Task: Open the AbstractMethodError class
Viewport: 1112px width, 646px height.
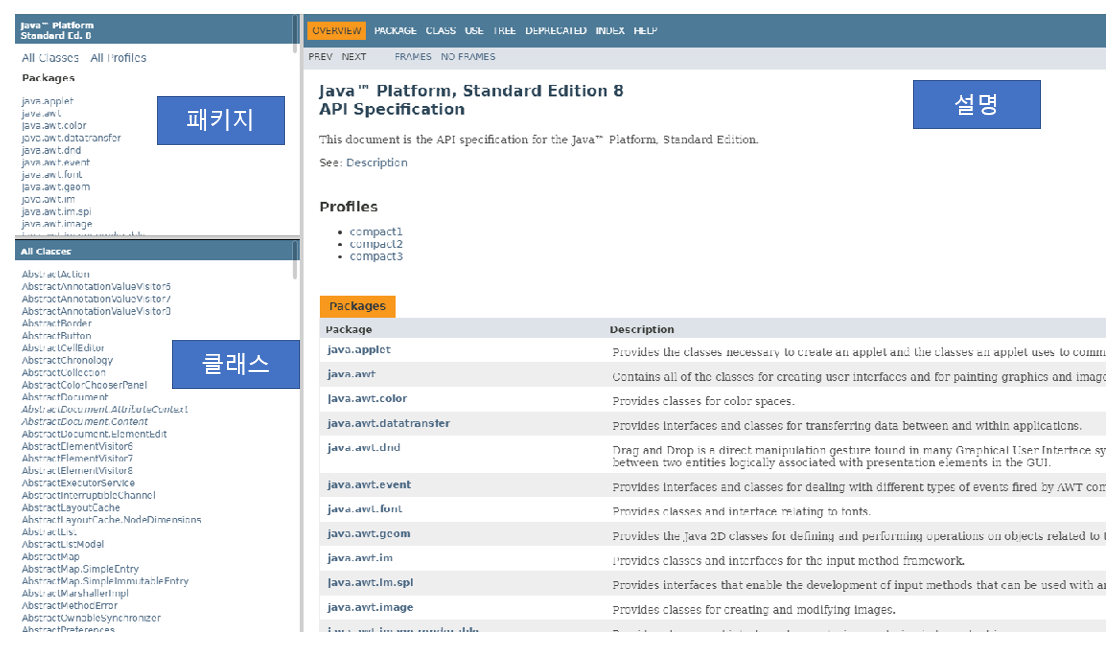Action: point(70,606)
